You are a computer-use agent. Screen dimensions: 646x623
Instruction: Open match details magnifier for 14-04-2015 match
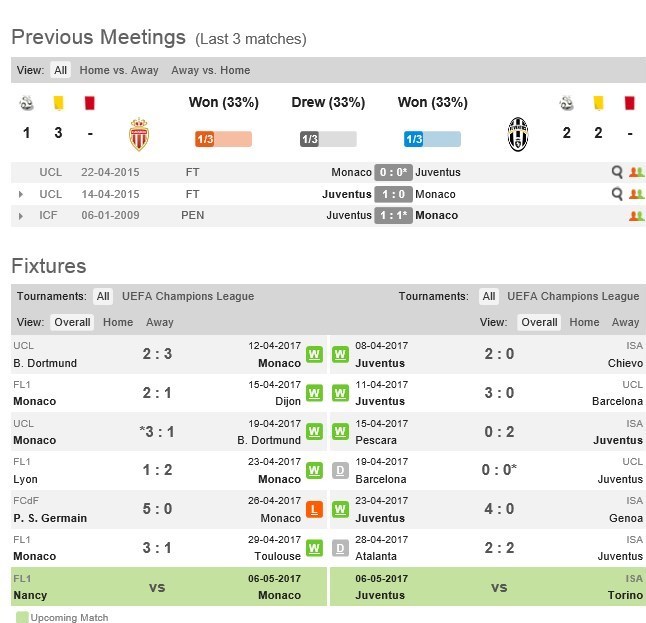[x=617, y=194]
